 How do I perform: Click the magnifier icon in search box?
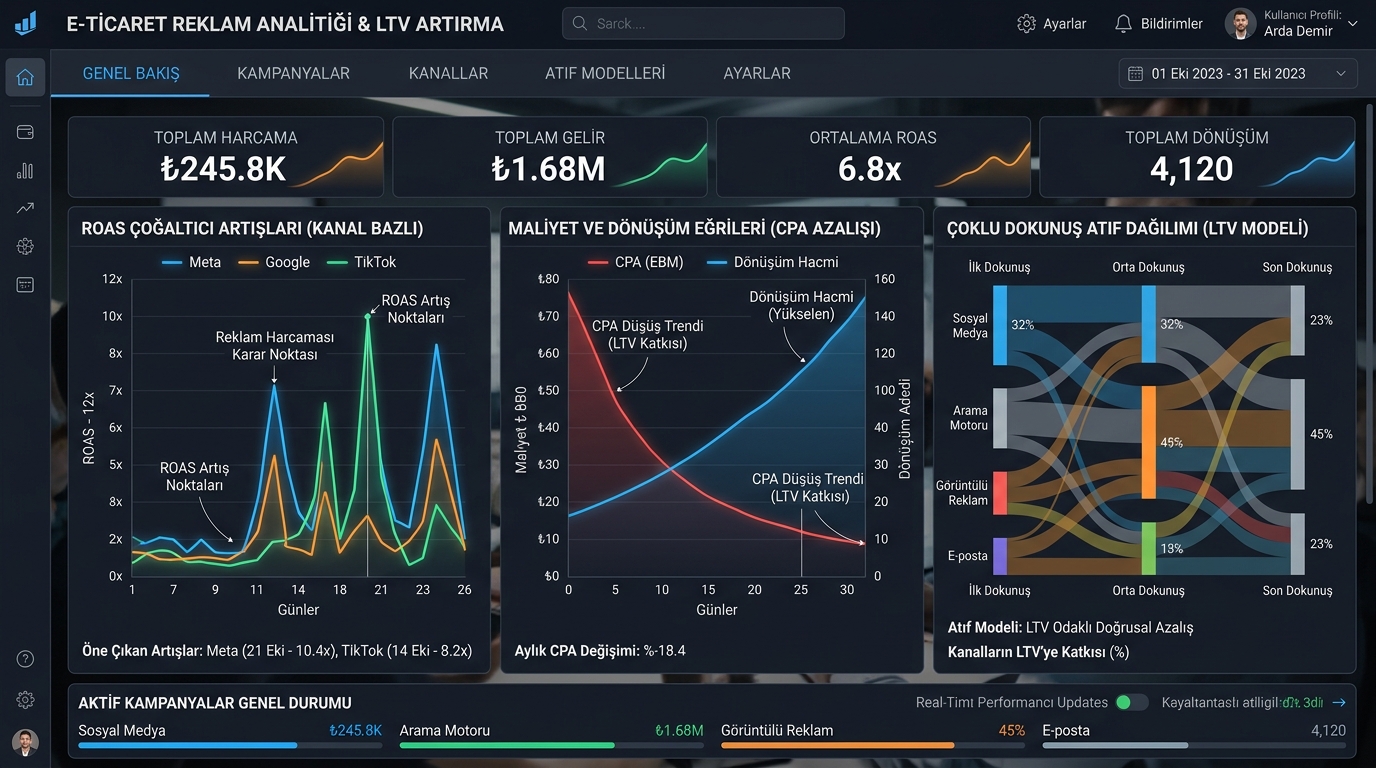pyautogui.click(x=580, y=23)
